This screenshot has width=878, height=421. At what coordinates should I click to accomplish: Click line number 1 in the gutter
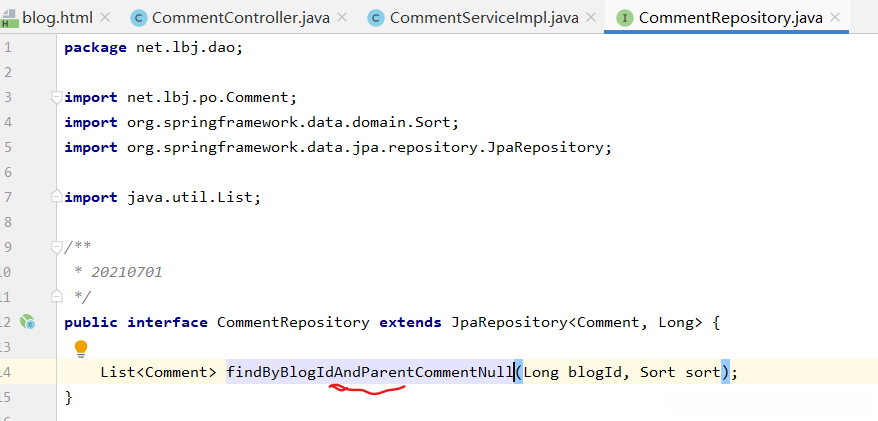[x=7, y=48]
